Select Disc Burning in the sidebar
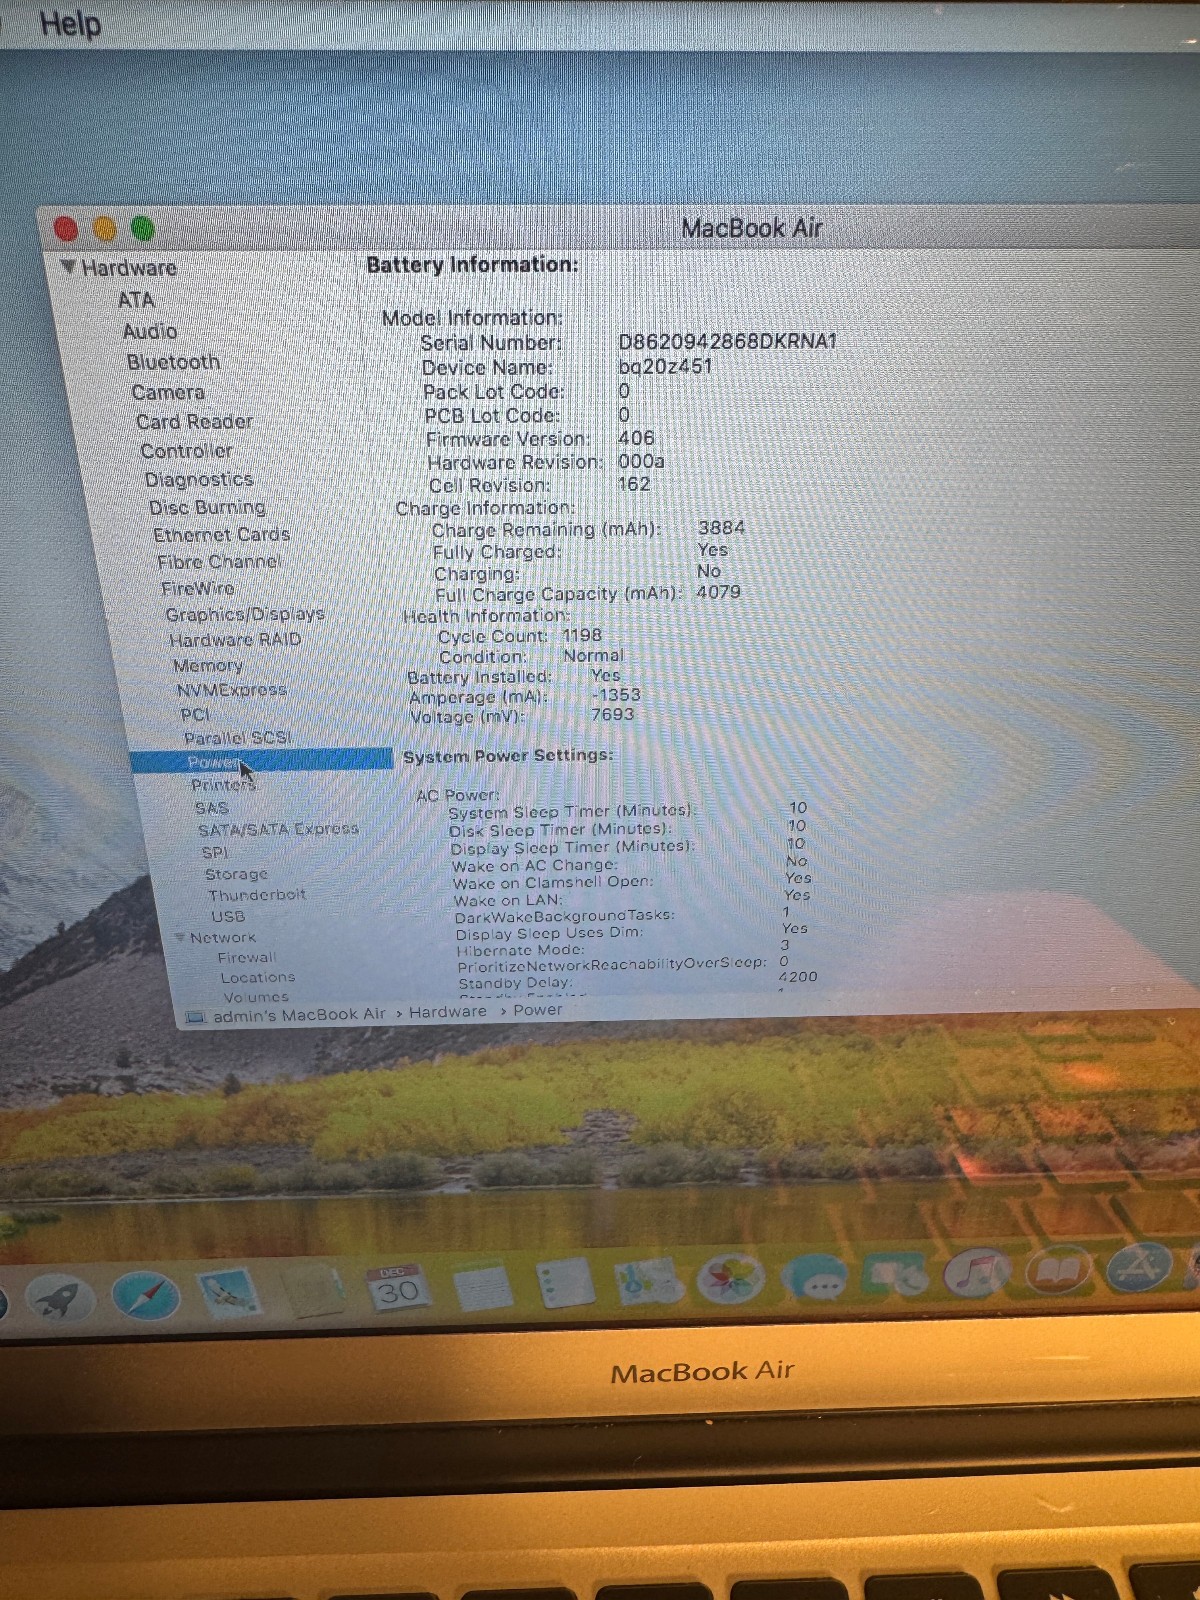Viewport: 1200px width, 1600px height. click(207, 507)
